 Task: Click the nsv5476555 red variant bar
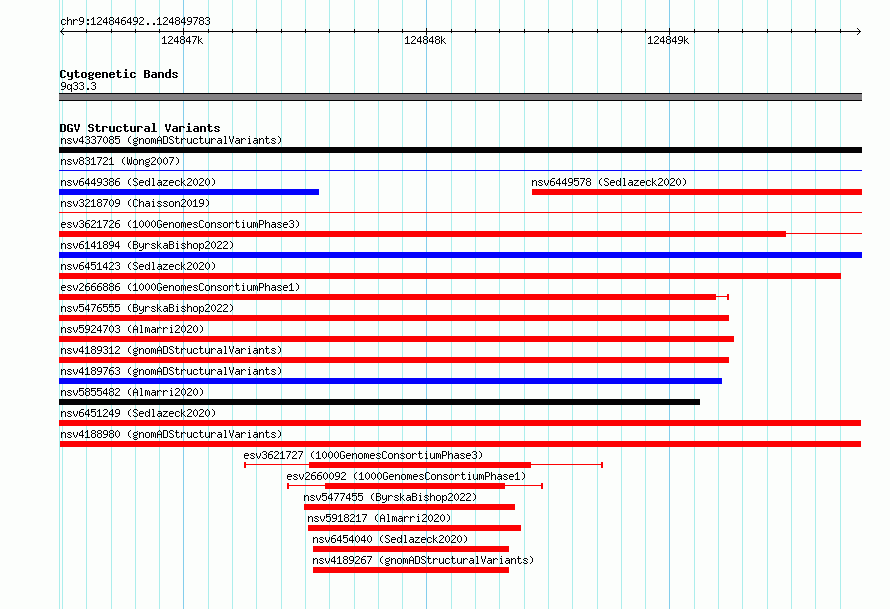394,318
